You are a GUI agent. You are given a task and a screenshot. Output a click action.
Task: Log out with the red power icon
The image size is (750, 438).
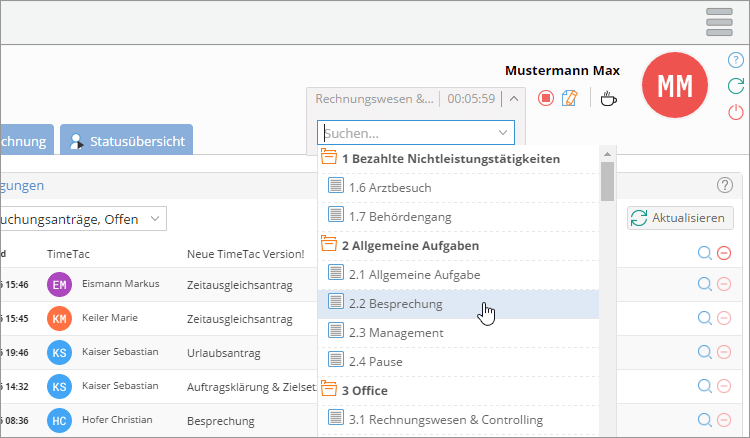[x=736, y=112]
